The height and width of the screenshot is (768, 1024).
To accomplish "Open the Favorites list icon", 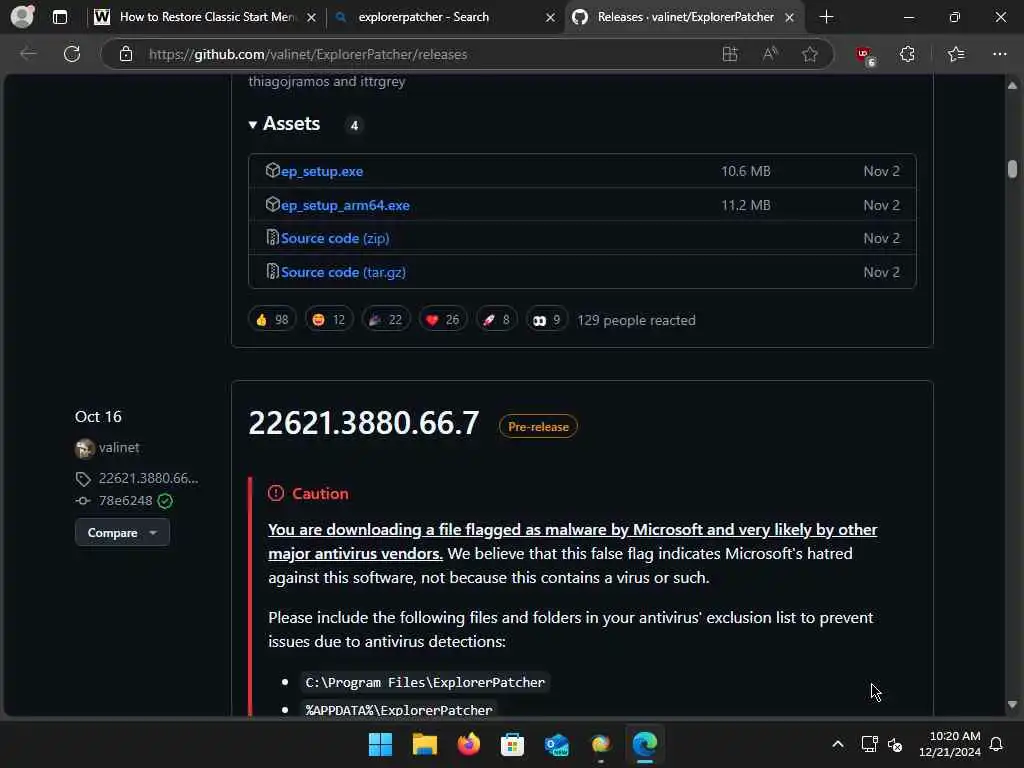I will click(x=956, y=54).
